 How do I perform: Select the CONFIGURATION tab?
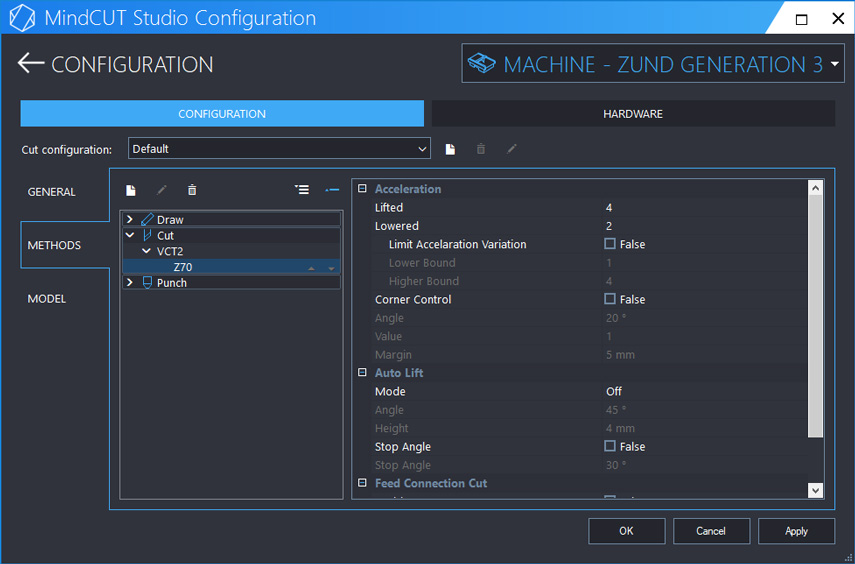222,113
